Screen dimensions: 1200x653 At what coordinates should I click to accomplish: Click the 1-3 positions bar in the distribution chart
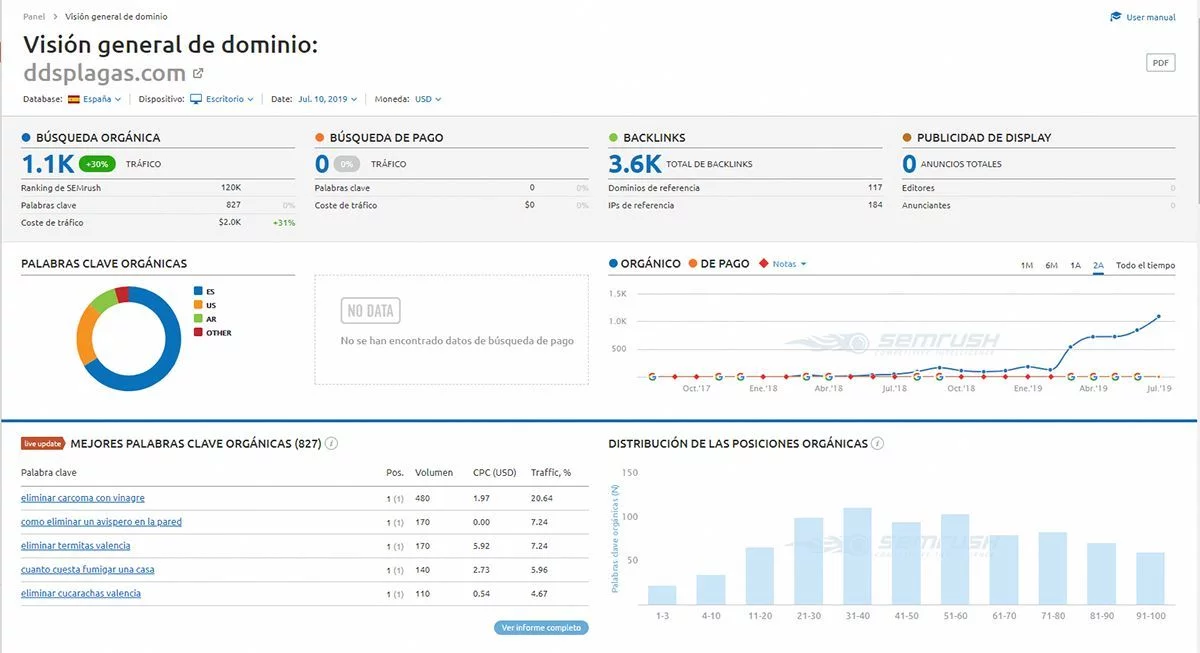(x=662, y=595)
